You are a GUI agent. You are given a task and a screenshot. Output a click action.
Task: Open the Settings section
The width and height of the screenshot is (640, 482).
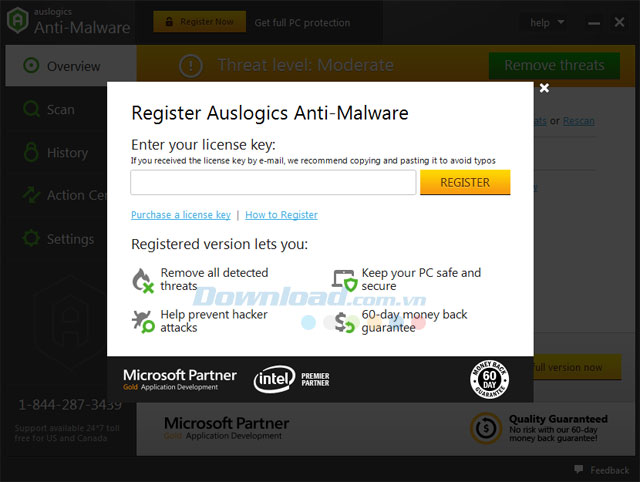(x=56, y=239)
